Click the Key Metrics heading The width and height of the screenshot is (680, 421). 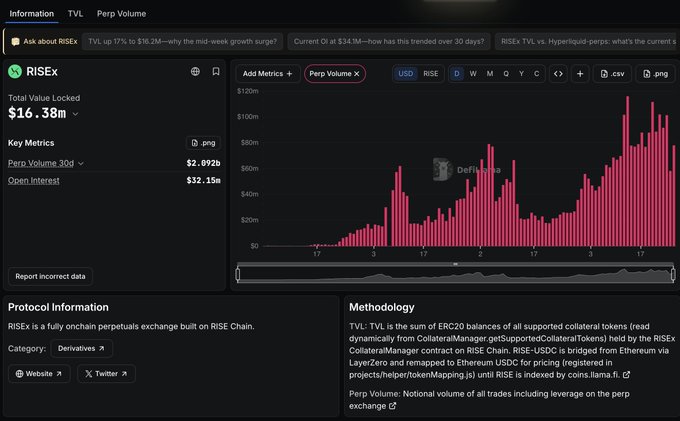click(x=31, y=143)
